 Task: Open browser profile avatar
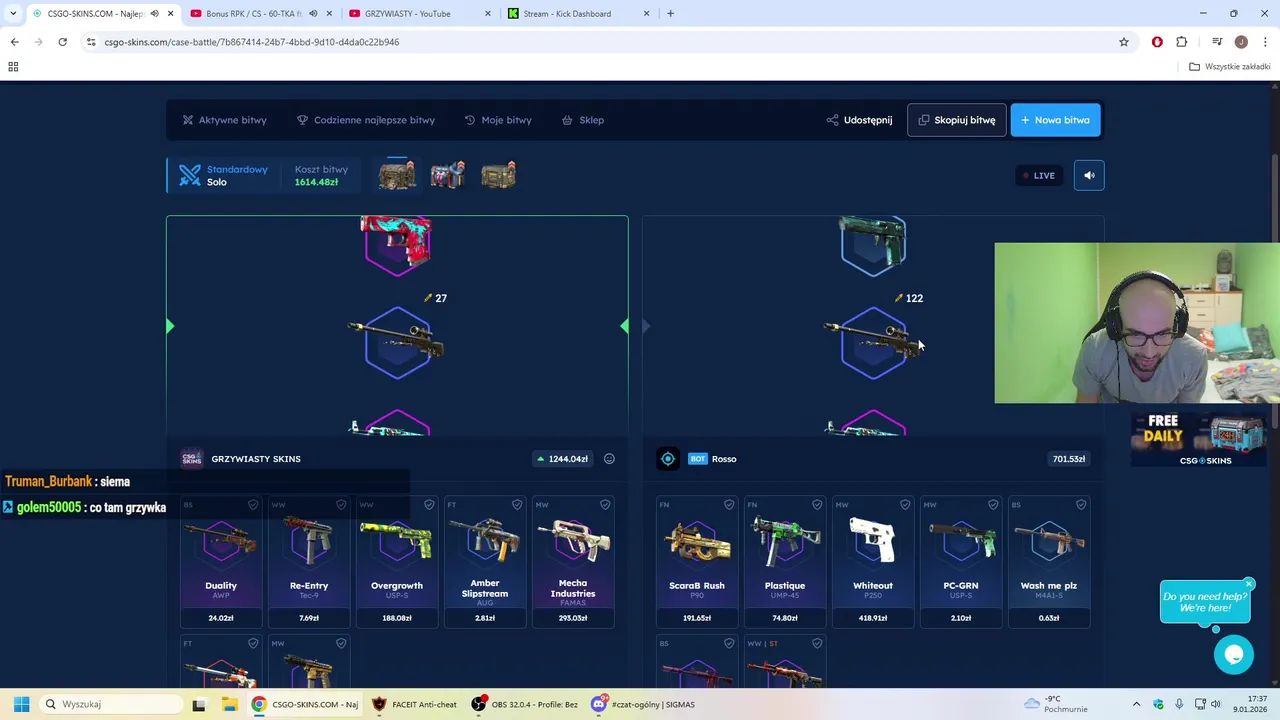[x=1241, y=42]
